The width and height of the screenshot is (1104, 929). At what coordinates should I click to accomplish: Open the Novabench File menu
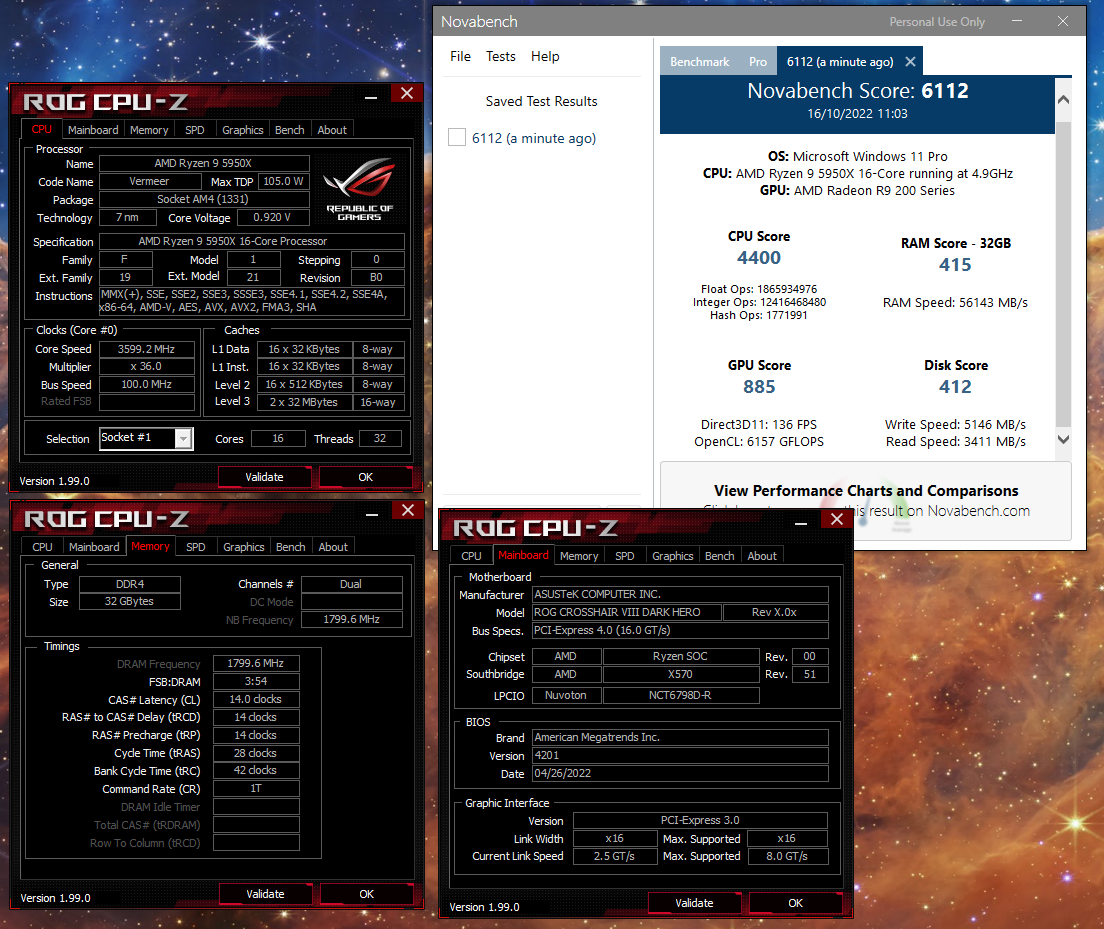(460, 56)
